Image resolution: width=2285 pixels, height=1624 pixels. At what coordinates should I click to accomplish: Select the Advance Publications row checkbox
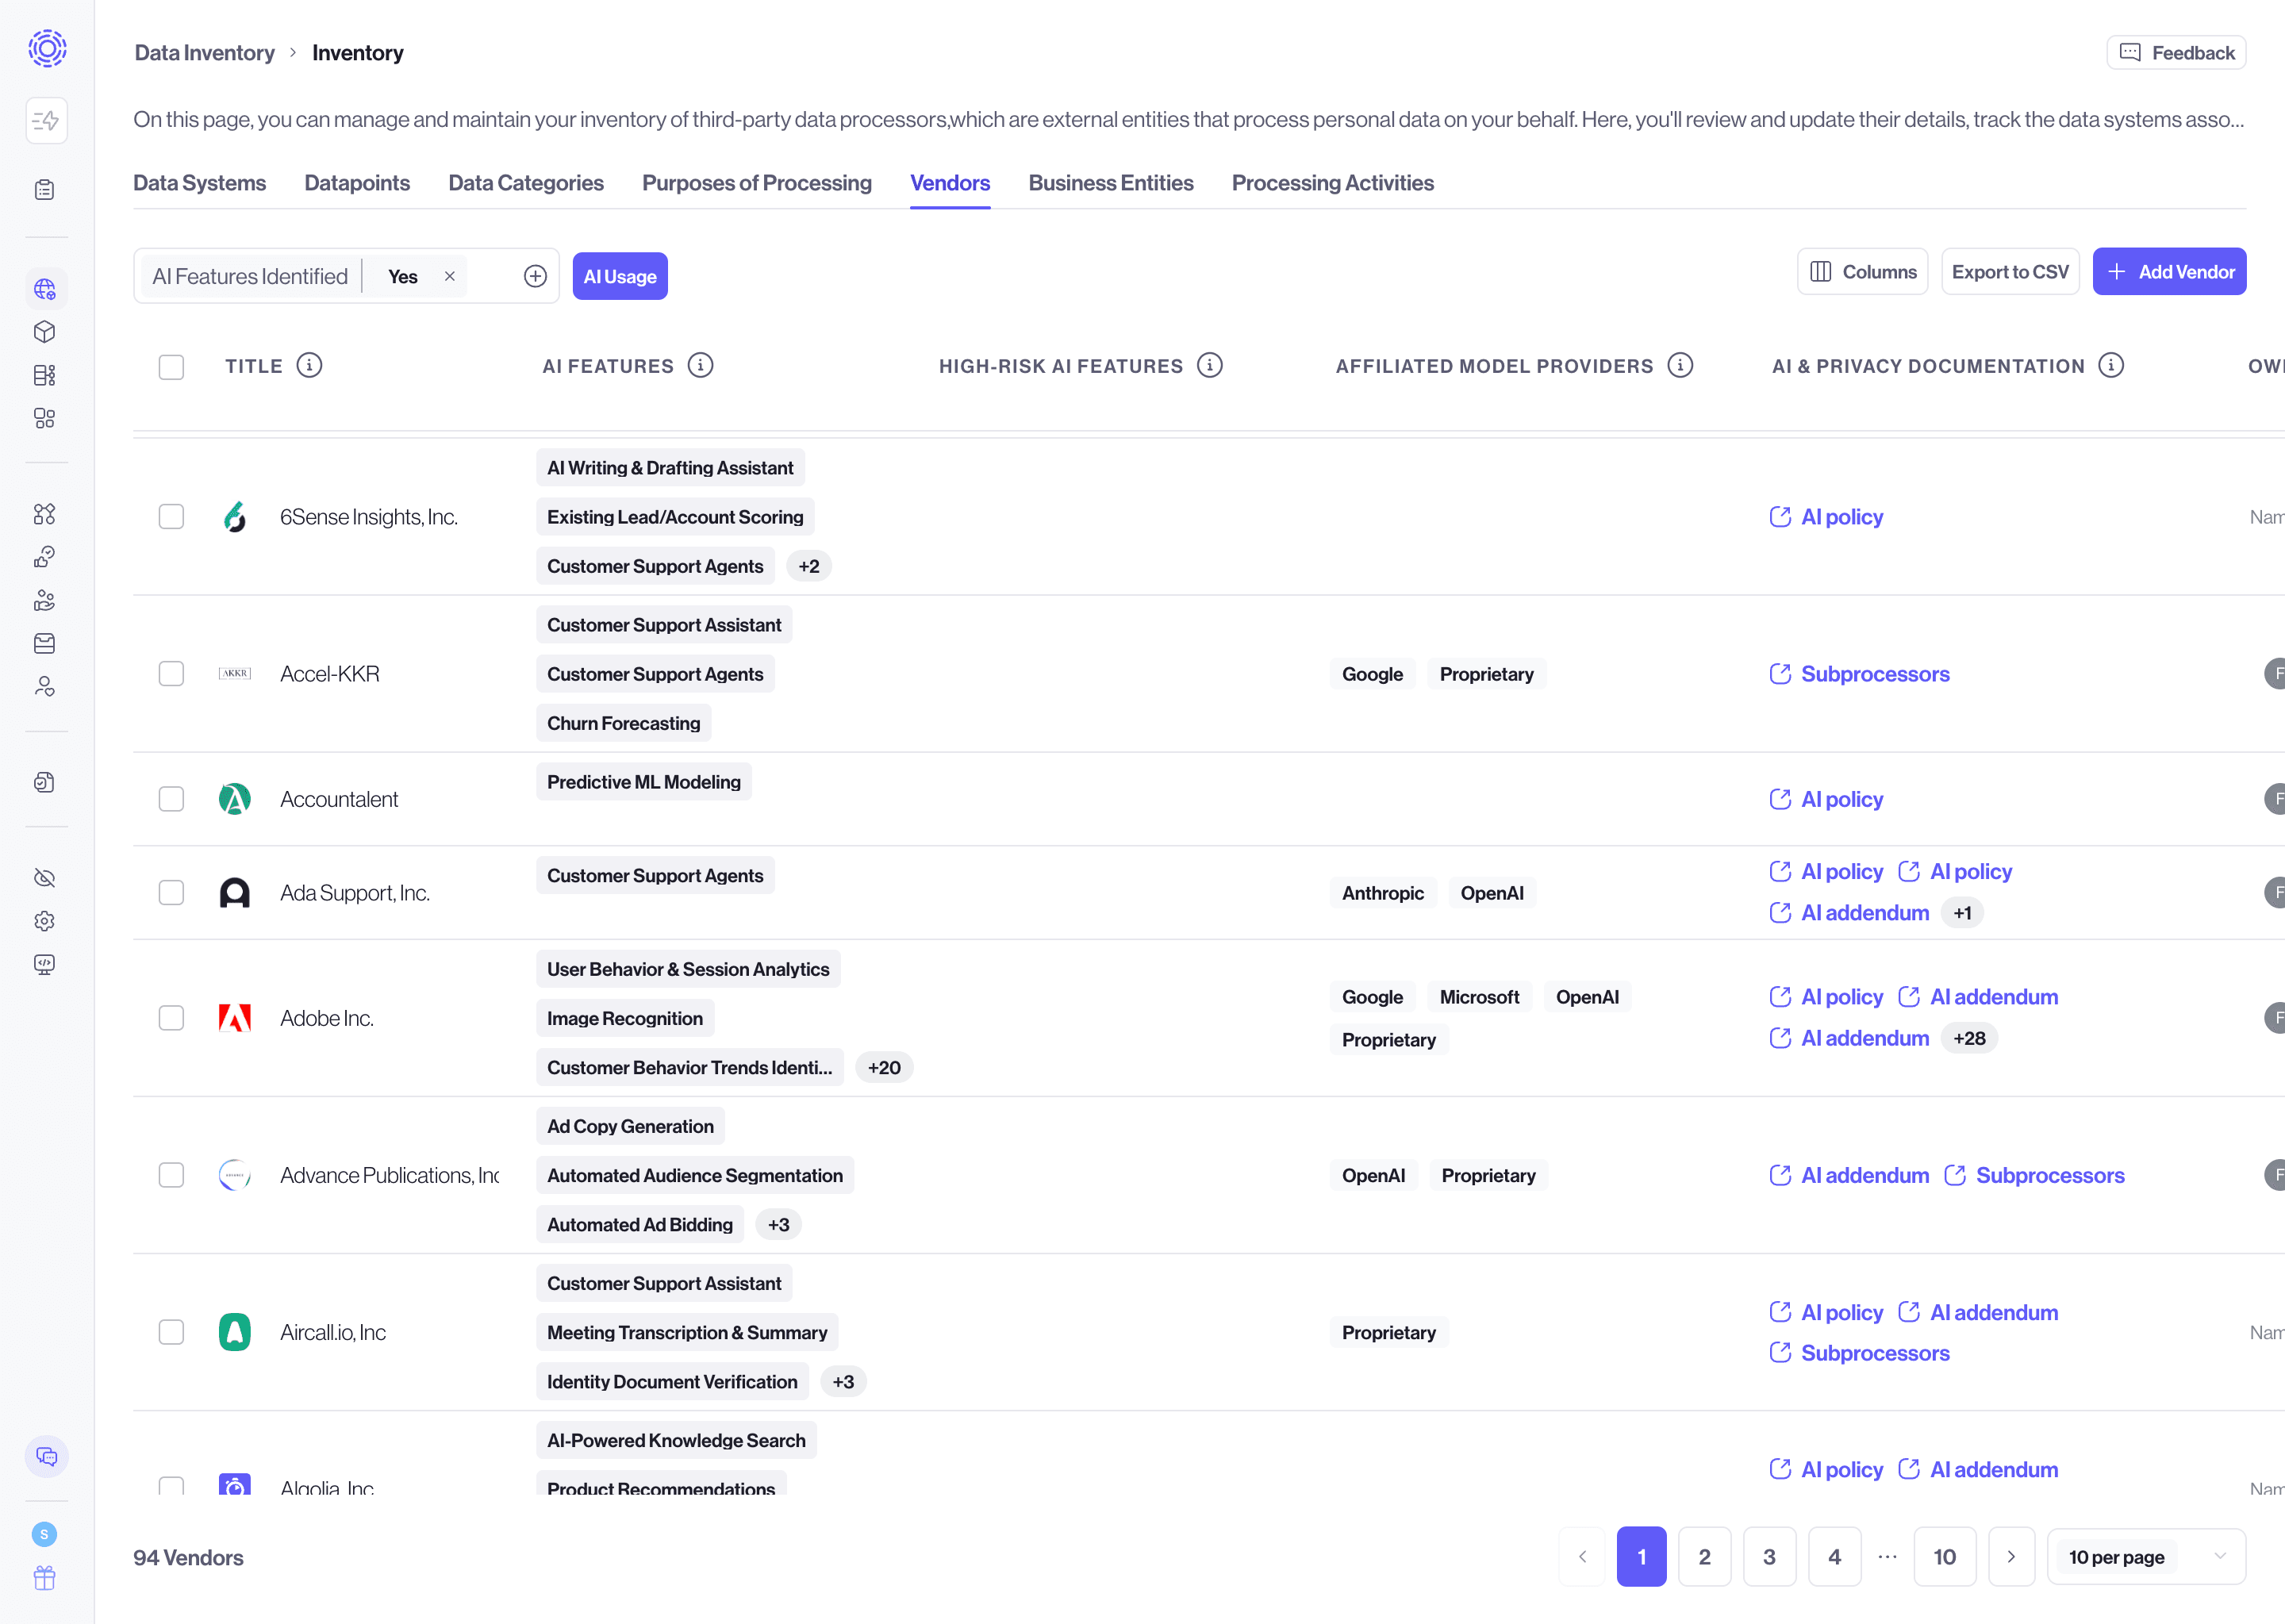point(172,1175)
